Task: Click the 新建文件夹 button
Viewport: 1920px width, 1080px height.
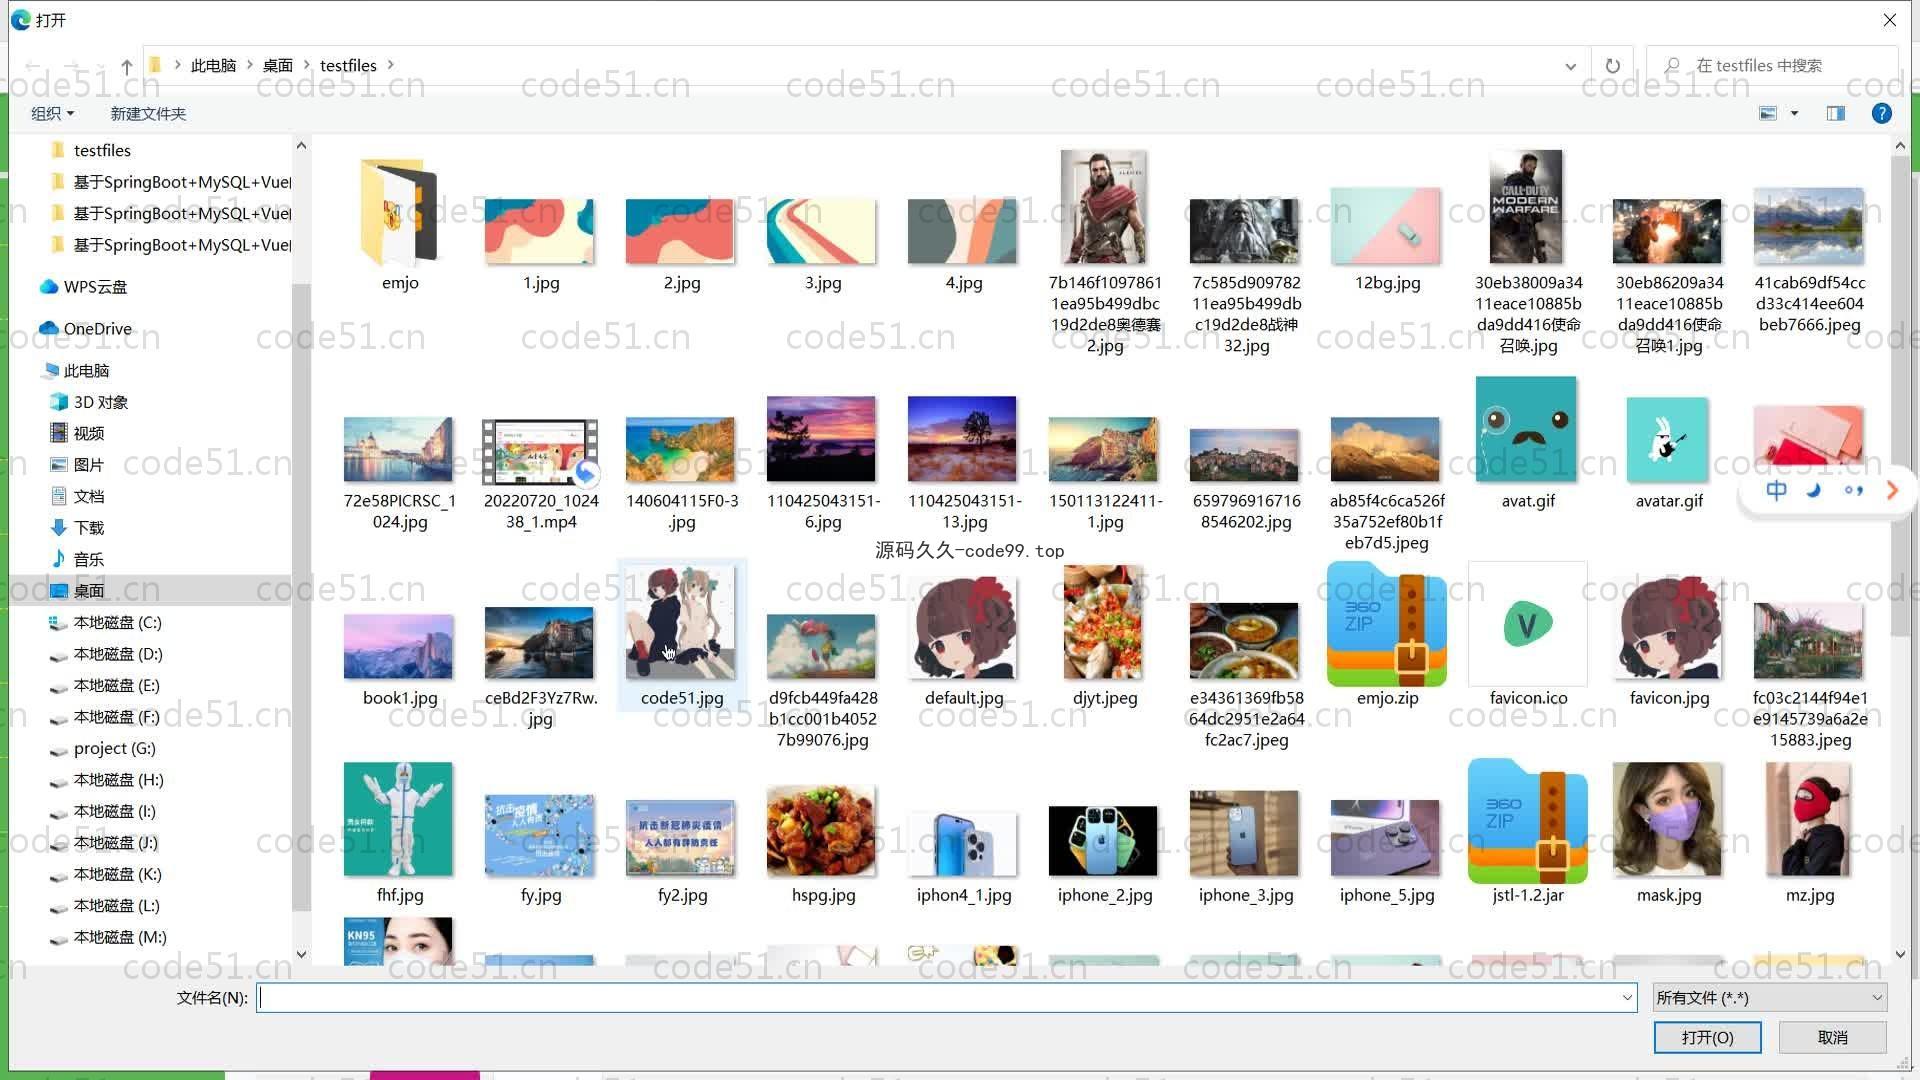Action: [x=148, y=114]
